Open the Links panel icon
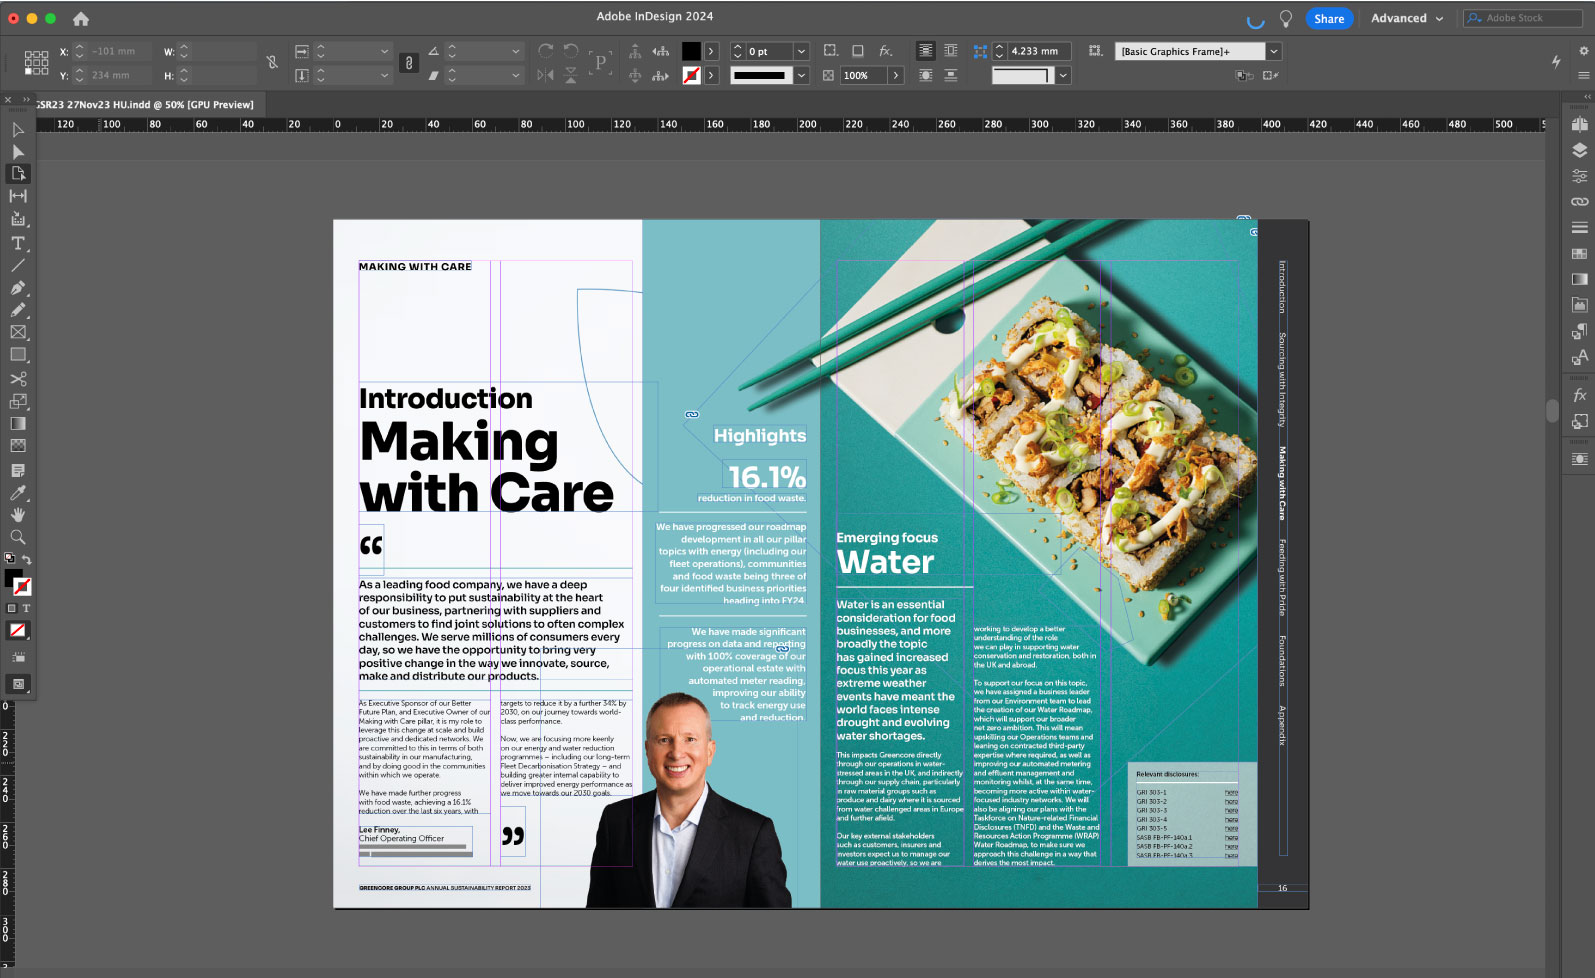Viewport: 1595px width, 978px height. tap(1580, 201)
